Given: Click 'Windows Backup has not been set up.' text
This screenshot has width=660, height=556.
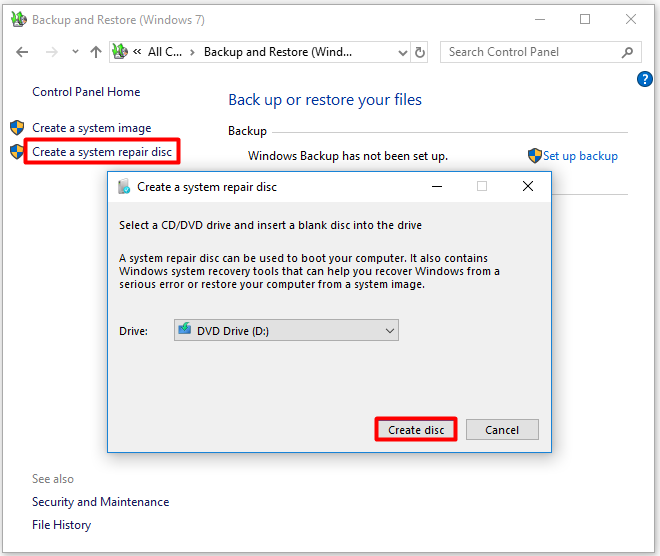Looking at the screenshot, I should click(x=348, y=156).
